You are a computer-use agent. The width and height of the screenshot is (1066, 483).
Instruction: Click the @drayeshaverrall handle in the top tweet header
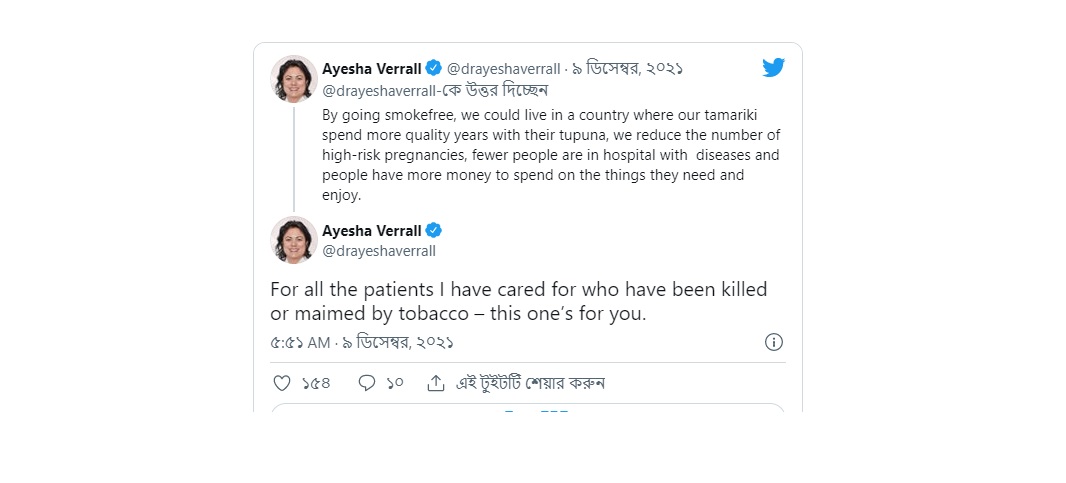pos(504,69)
